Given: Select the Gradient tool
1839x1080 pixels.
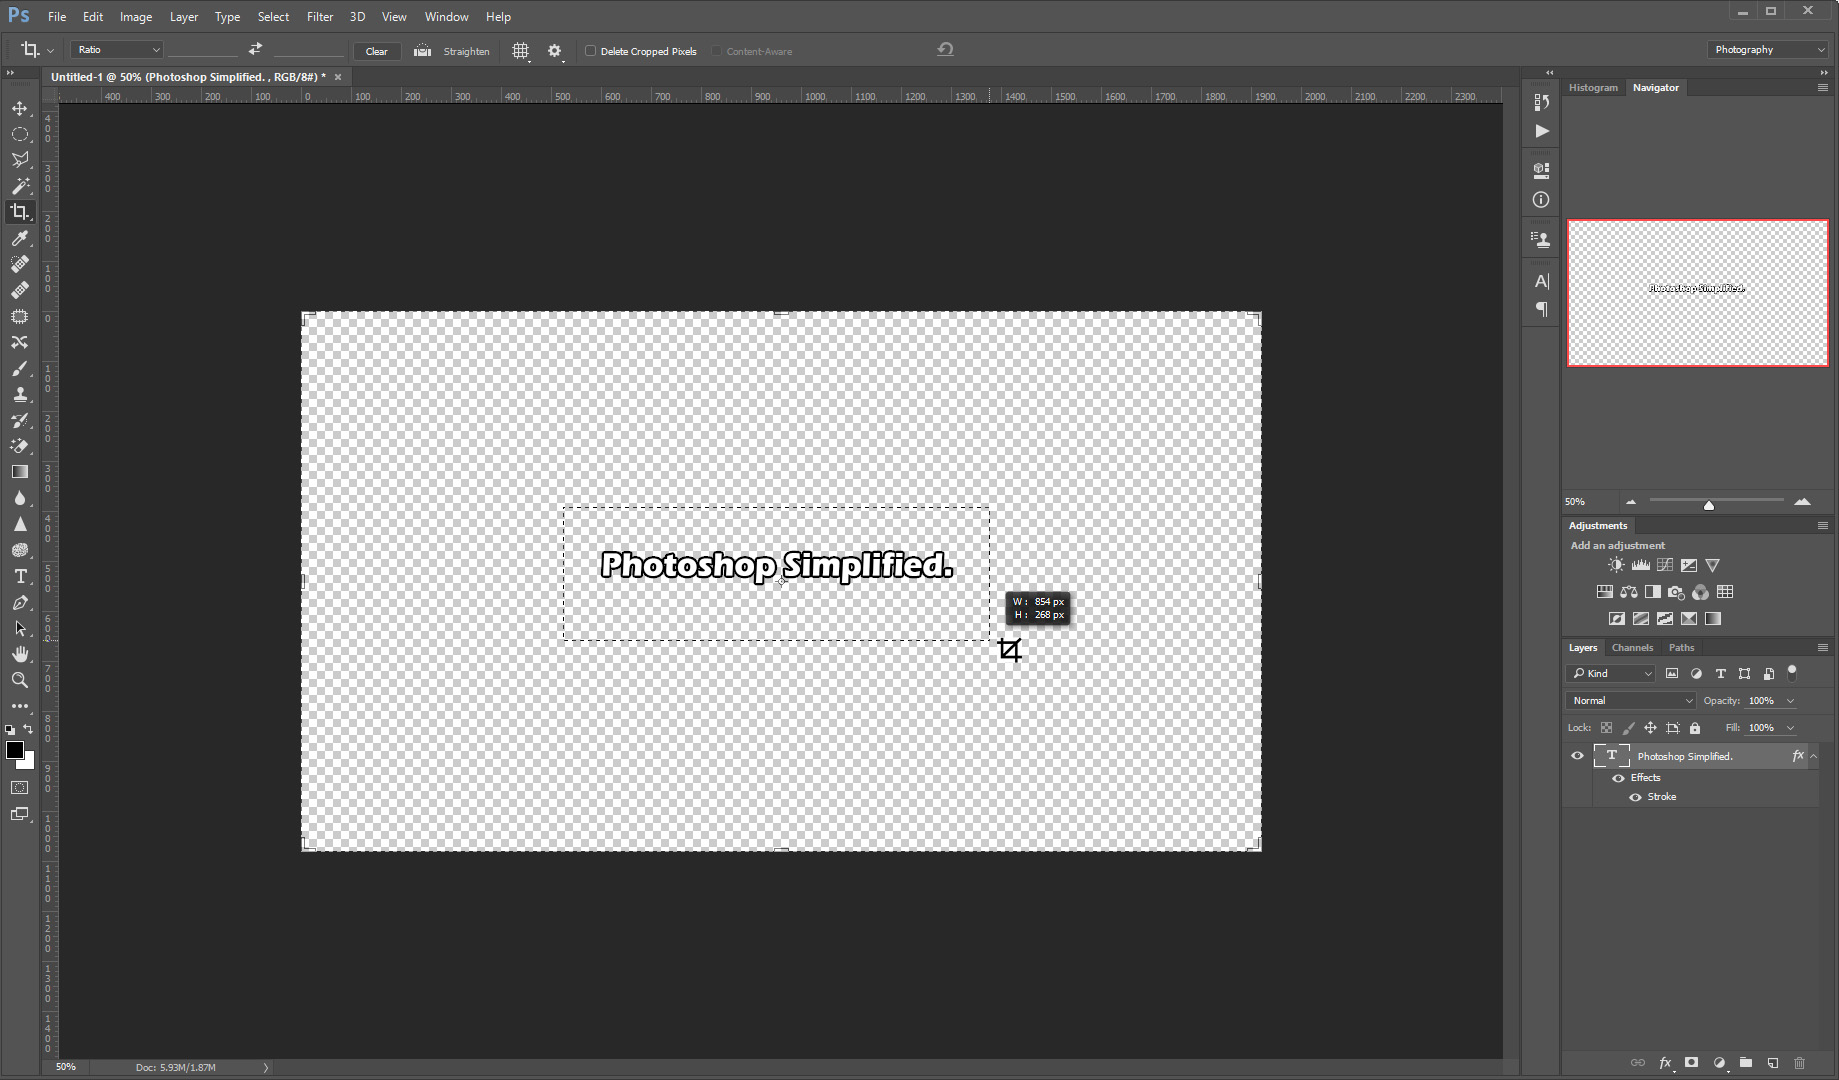Looking at the screenshot, I should [x=20, y=472].
